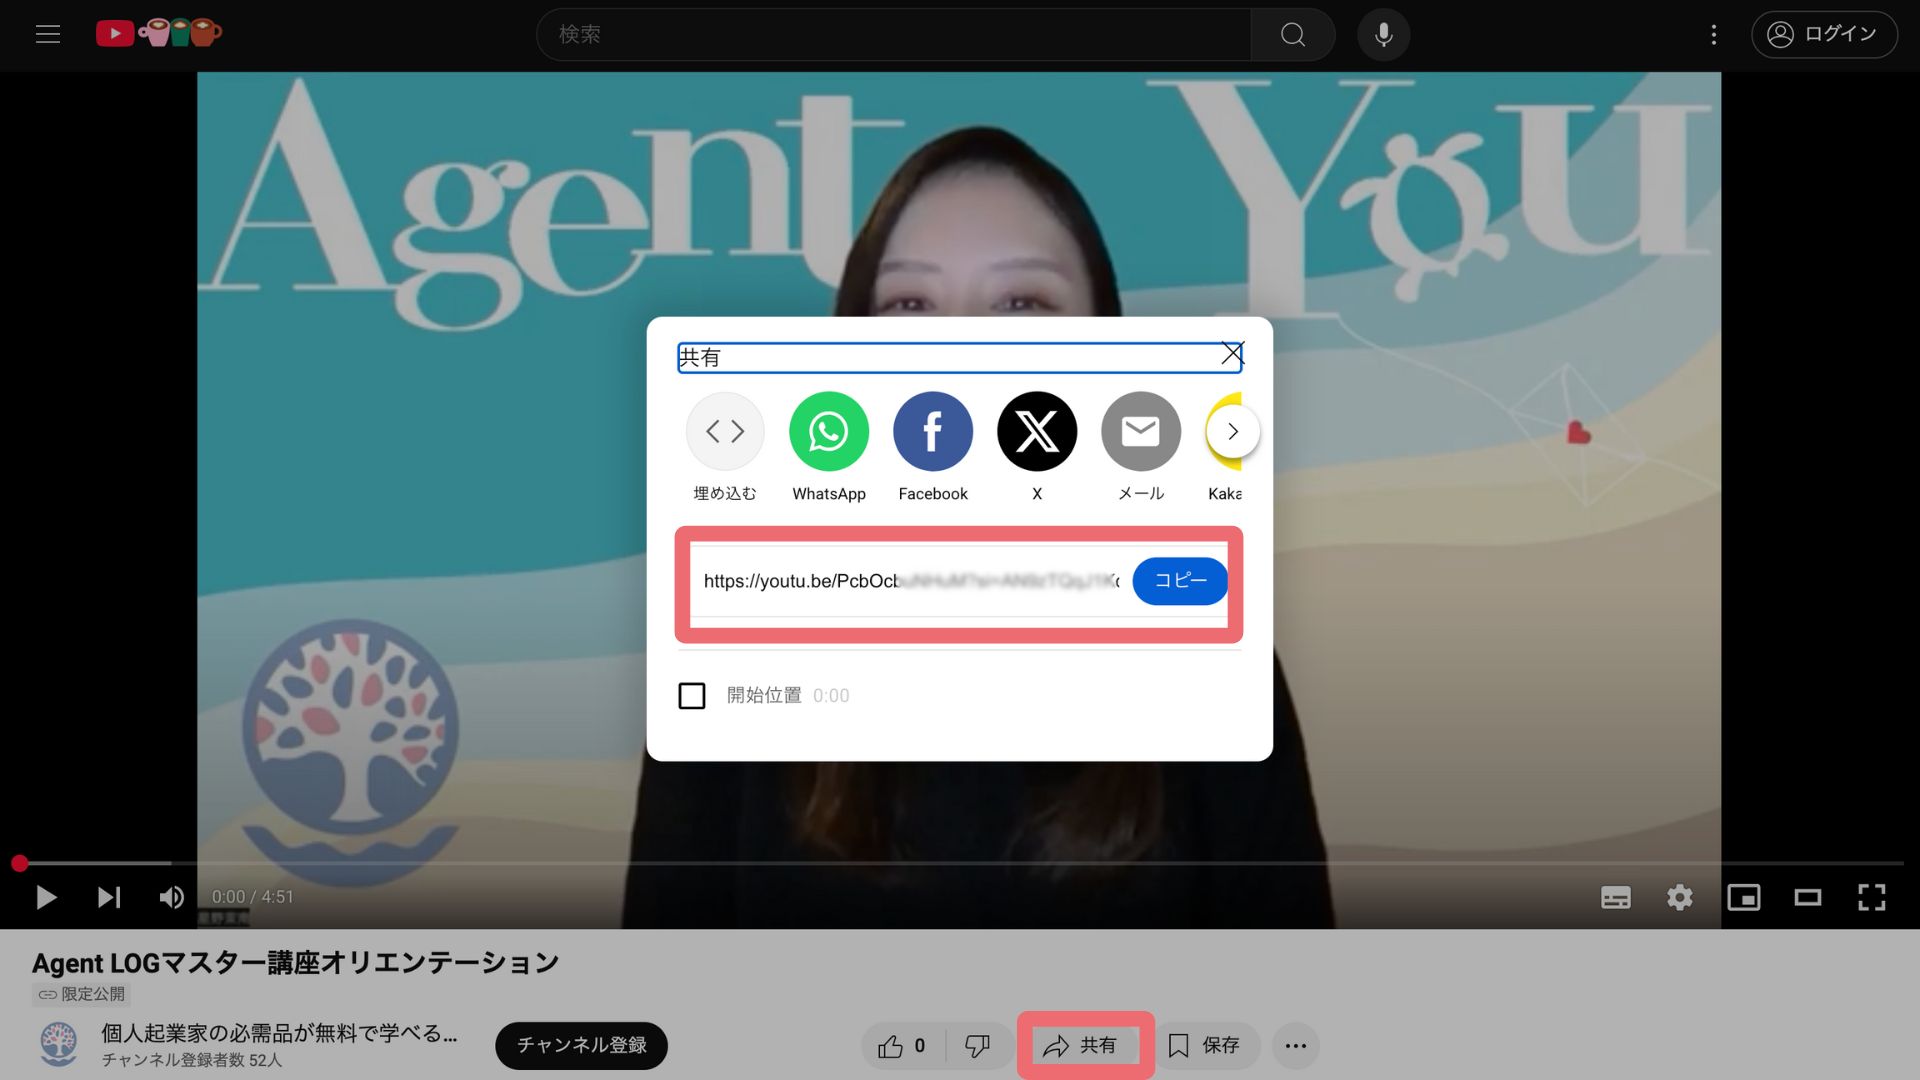Click the search input field
This screenshot has width=1920, height=1080.
tap(894, 34)
